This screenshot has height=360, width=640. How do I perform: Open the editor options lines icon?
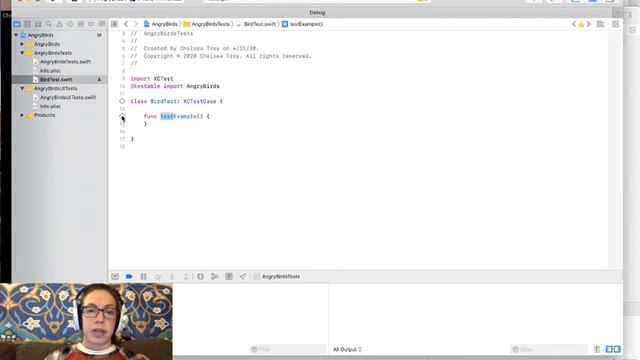(x=600, y=24)
